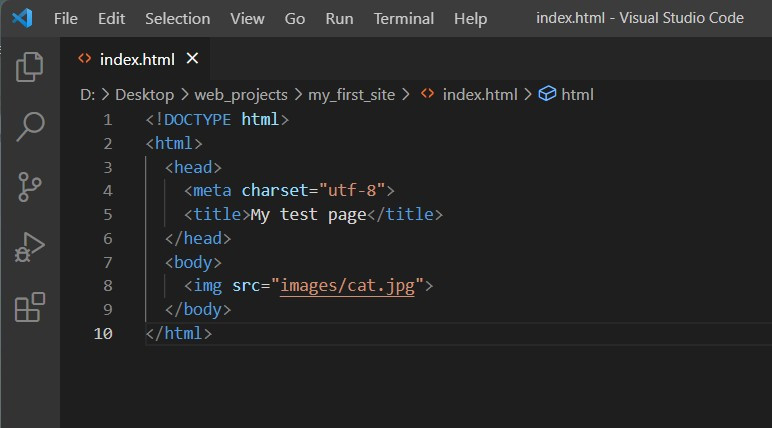Click line number 5 in the gutter
Image resolution: width=772 pixels, height=428 pixels.
tap(107, 214)
